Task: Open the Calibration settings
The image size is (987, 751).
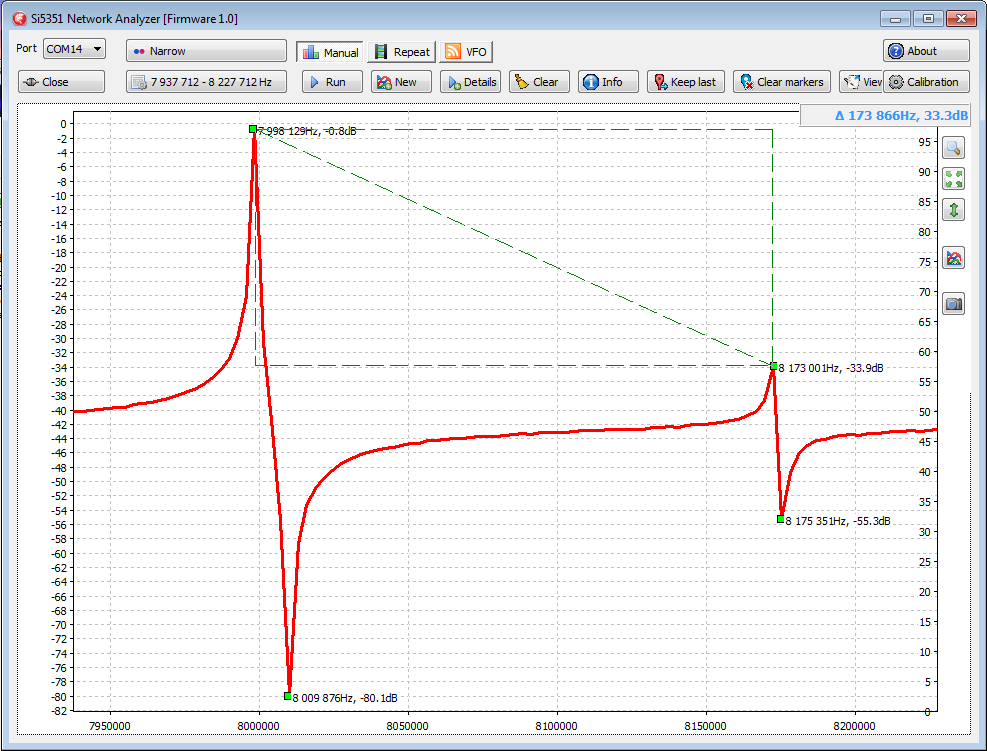Action: [x=923, y=82]
